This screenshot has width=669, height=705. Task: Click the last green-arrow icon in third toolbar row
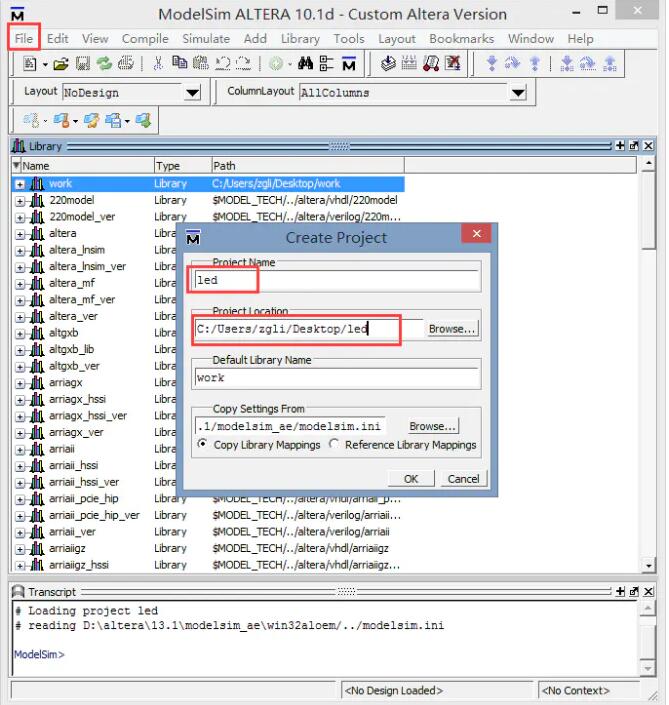(143, 120)
